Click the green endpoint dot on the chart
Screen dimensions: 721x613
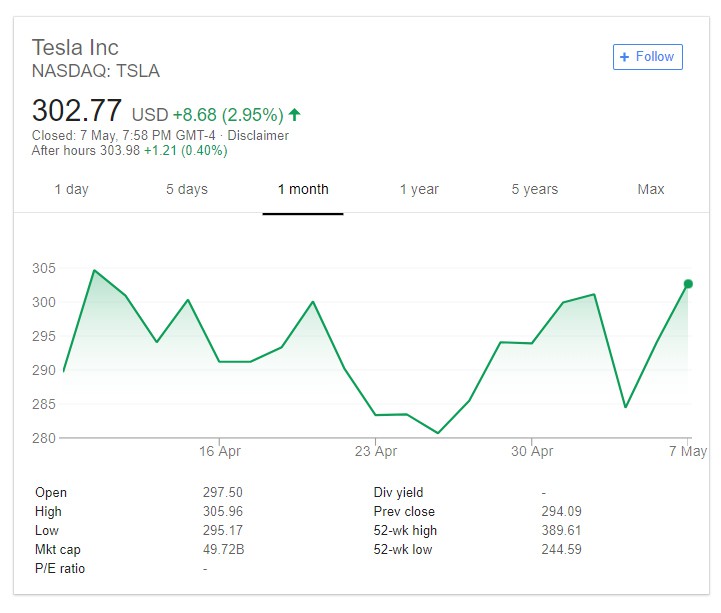(688, 284)
